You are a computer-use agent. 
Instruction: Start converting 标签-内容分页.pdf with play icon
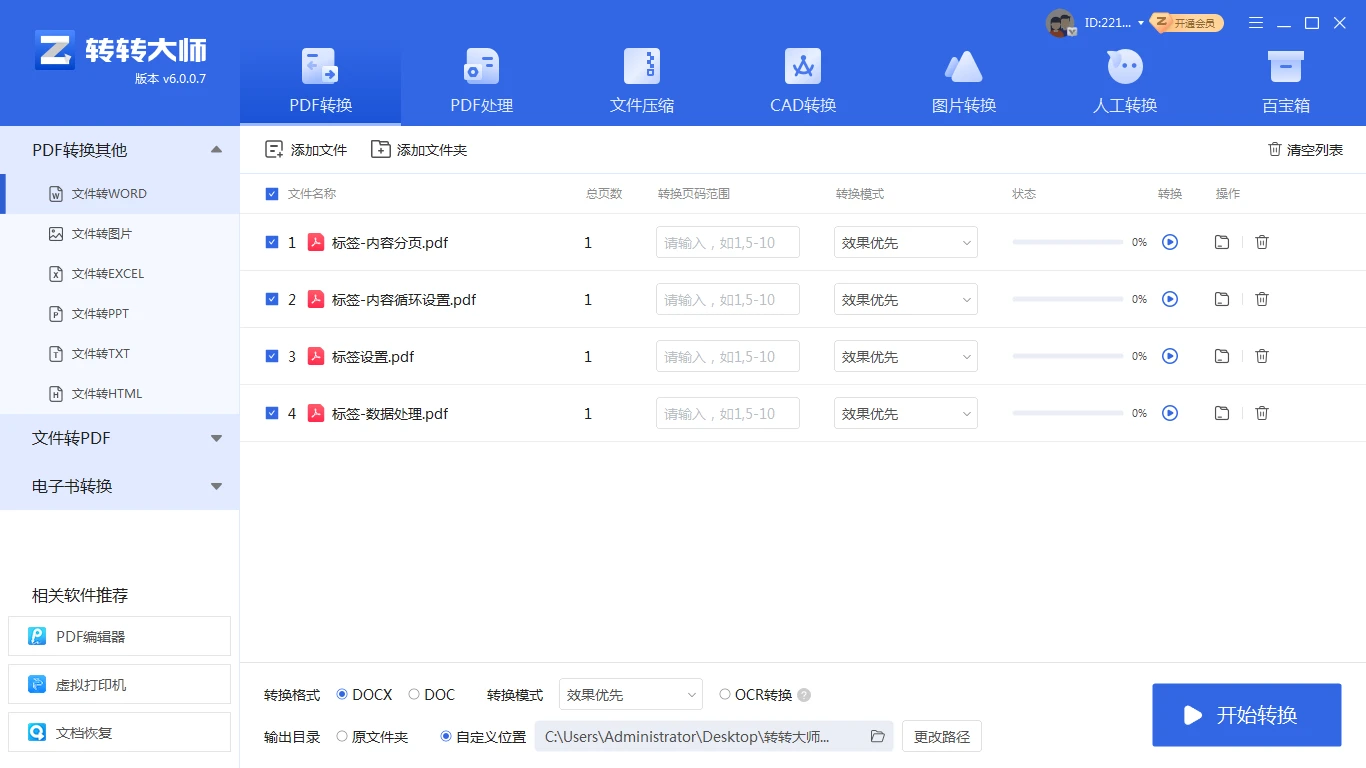pyautogui.click(x=1170, y=242)
